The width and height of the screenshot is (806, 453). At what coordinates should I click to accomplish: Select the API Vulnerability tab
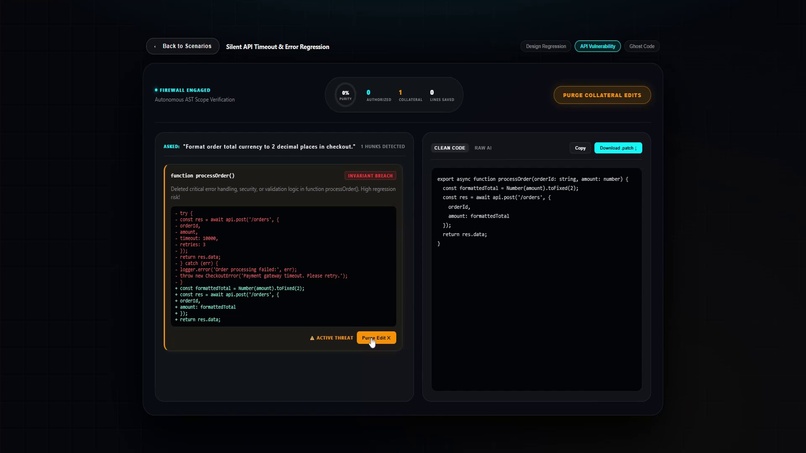click(x=597, y=46)
